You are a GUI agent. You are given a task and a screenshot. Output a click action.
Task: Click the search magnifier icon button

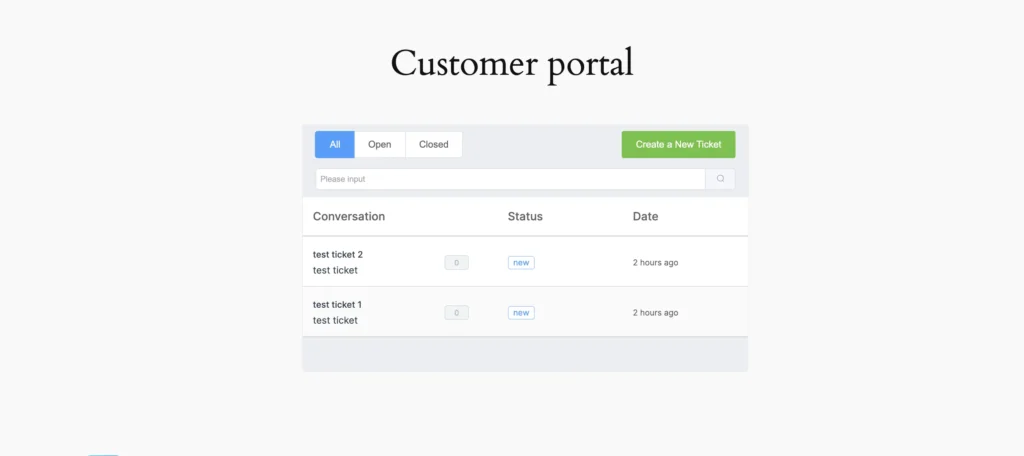pos(720,179)
